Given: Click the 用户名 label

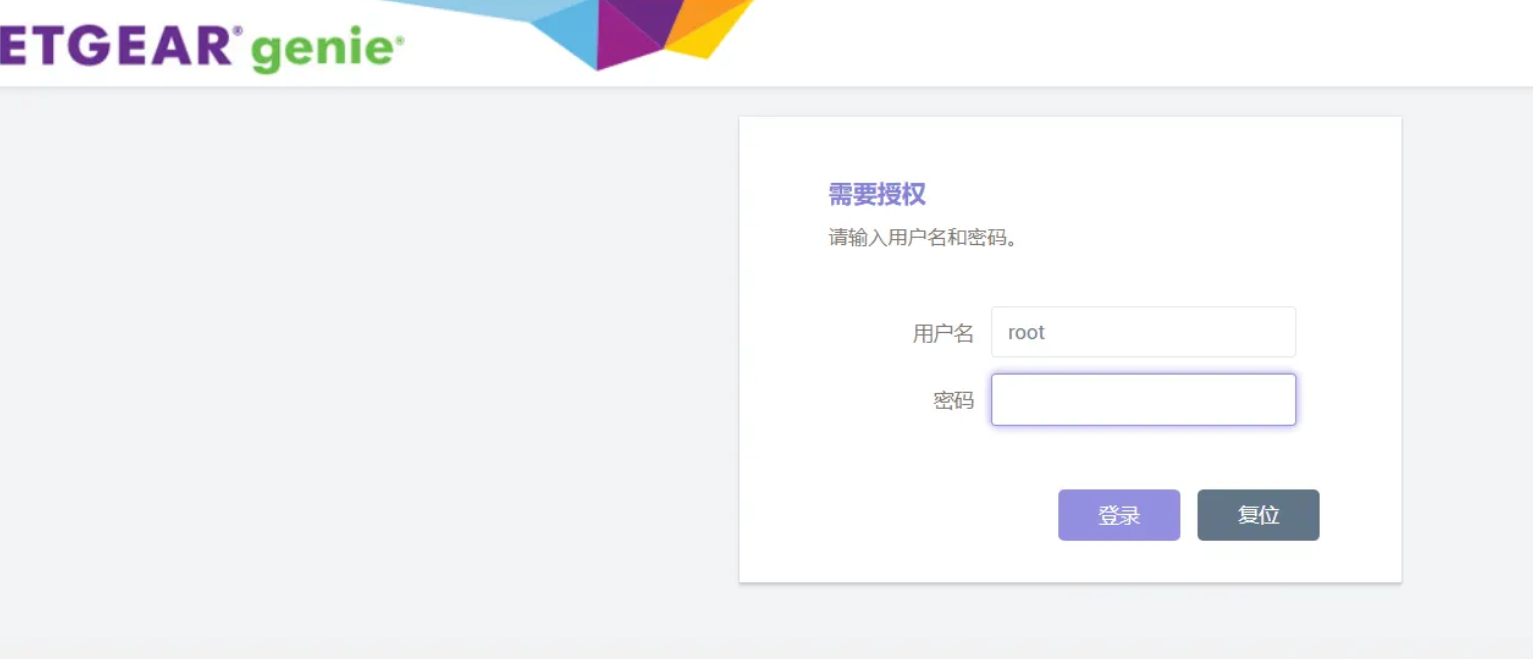Looking at the screenshot, I should coord(942,333).
